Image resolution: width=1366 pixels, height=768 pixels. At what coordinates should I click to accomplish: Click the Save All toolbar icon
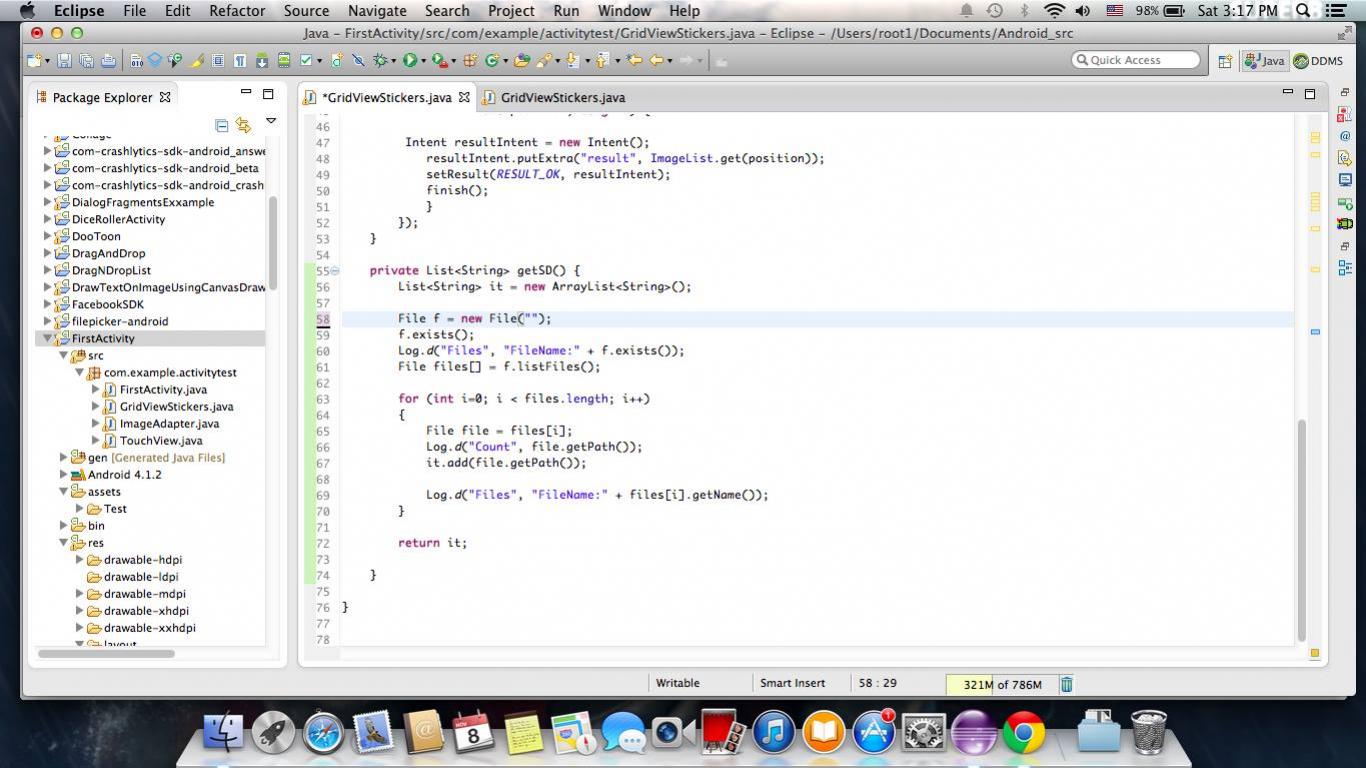(86, 60)
